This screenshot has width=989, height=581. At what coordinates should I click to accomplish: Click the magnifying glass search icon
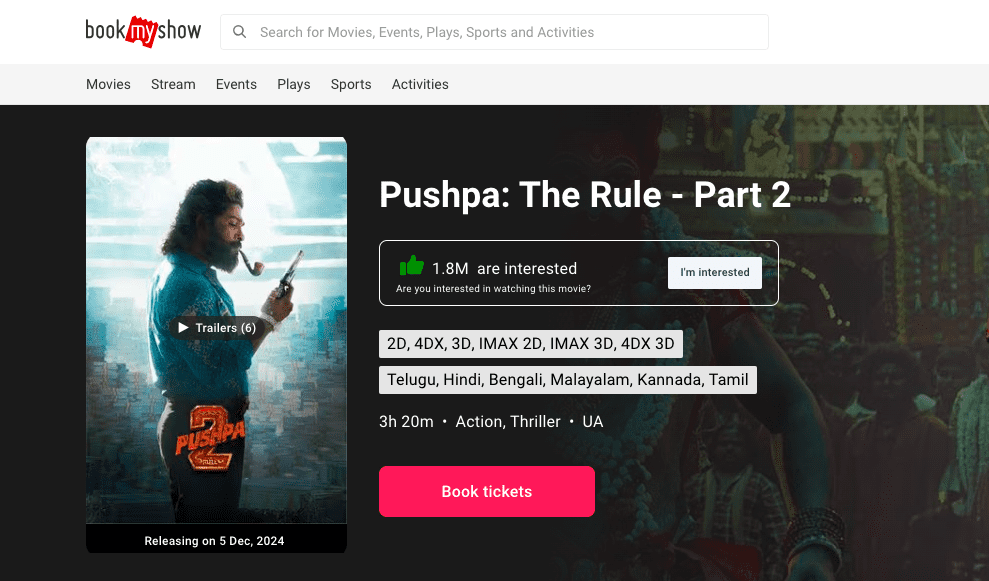(240, 32)
